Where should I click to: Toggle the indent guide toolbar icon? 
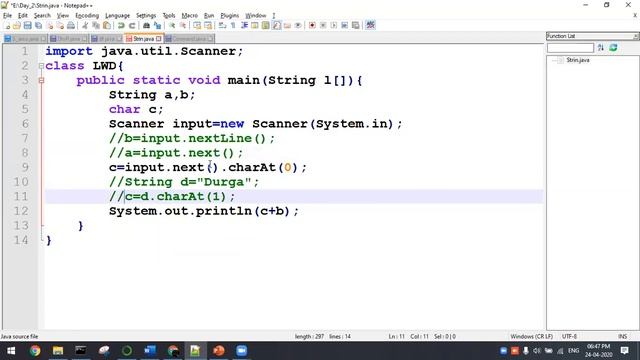point(244,25)
